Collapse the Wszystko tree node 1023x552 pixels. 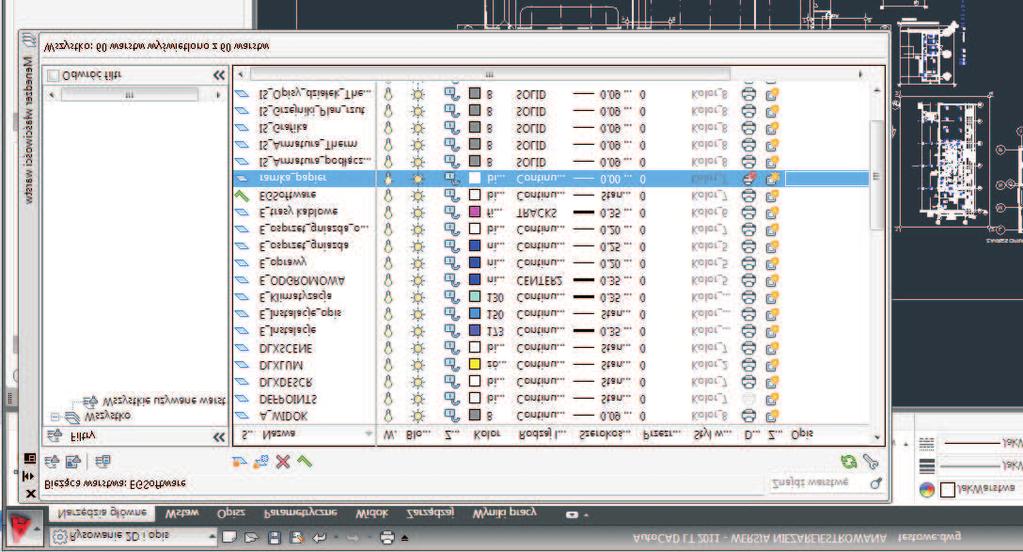point(55,416)
